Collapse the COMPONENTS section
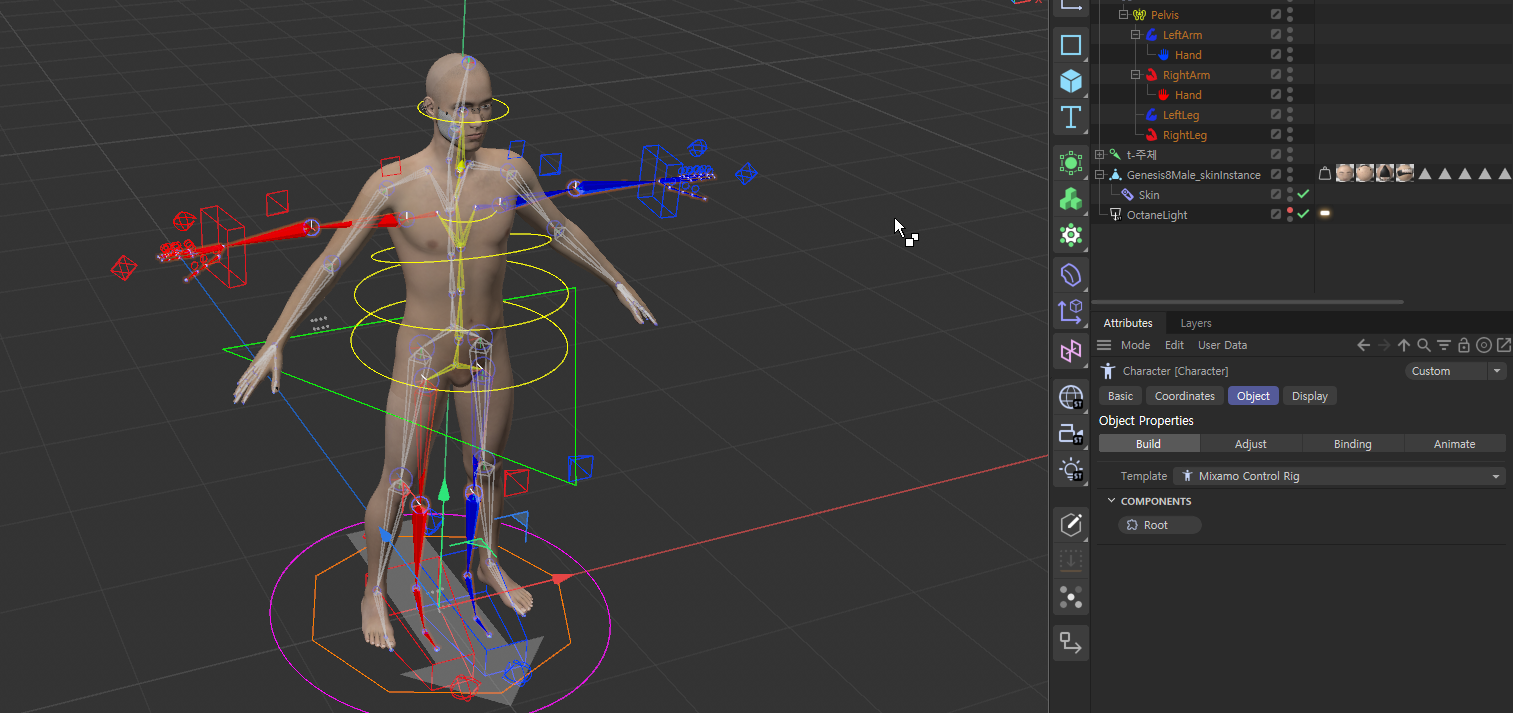 [1111, 501]
